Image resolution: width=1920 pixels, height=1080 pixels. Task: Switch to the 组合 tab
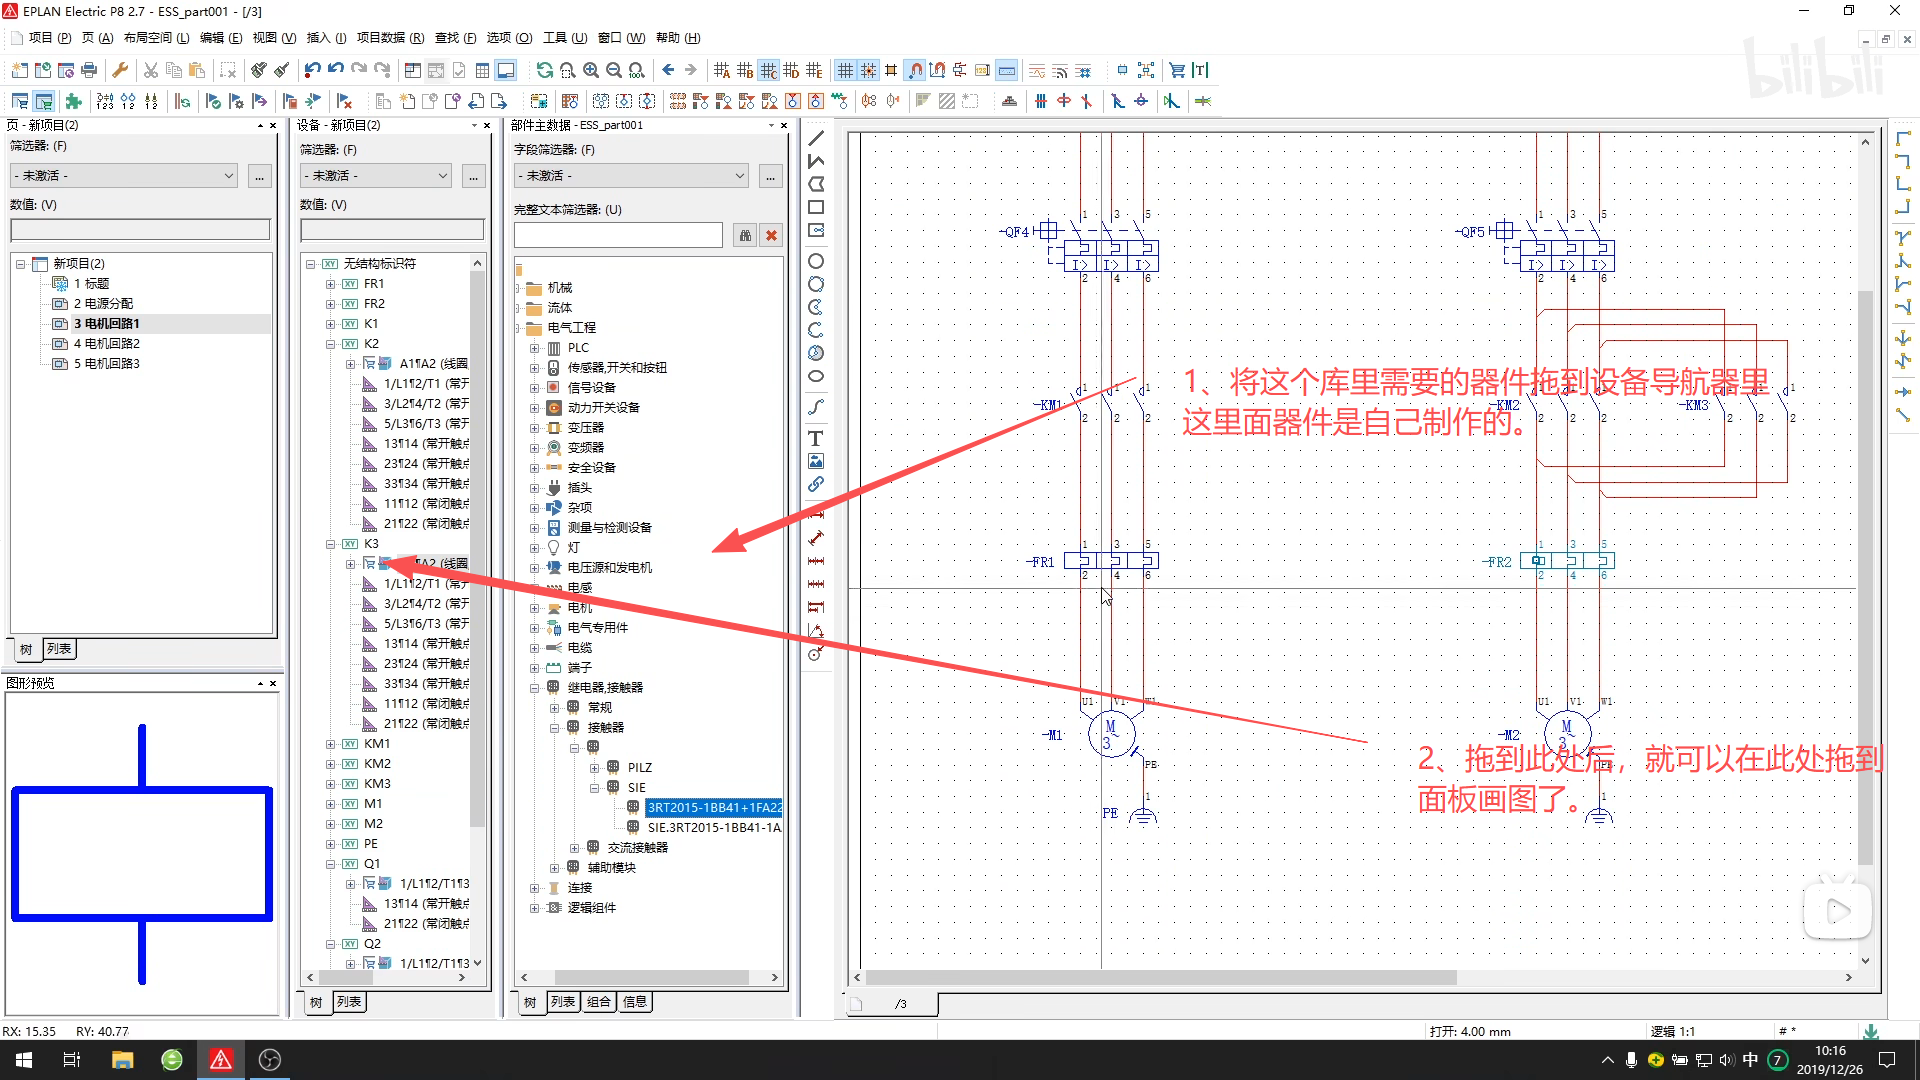tap(598, 1002)
